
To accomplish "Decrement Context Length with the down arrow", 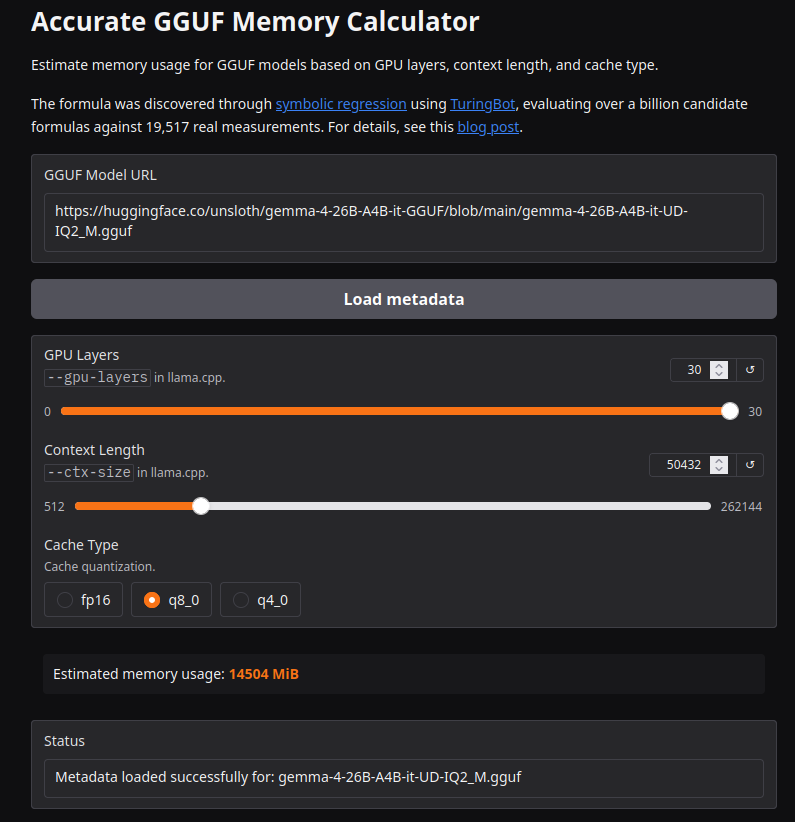I will (719, 470).
